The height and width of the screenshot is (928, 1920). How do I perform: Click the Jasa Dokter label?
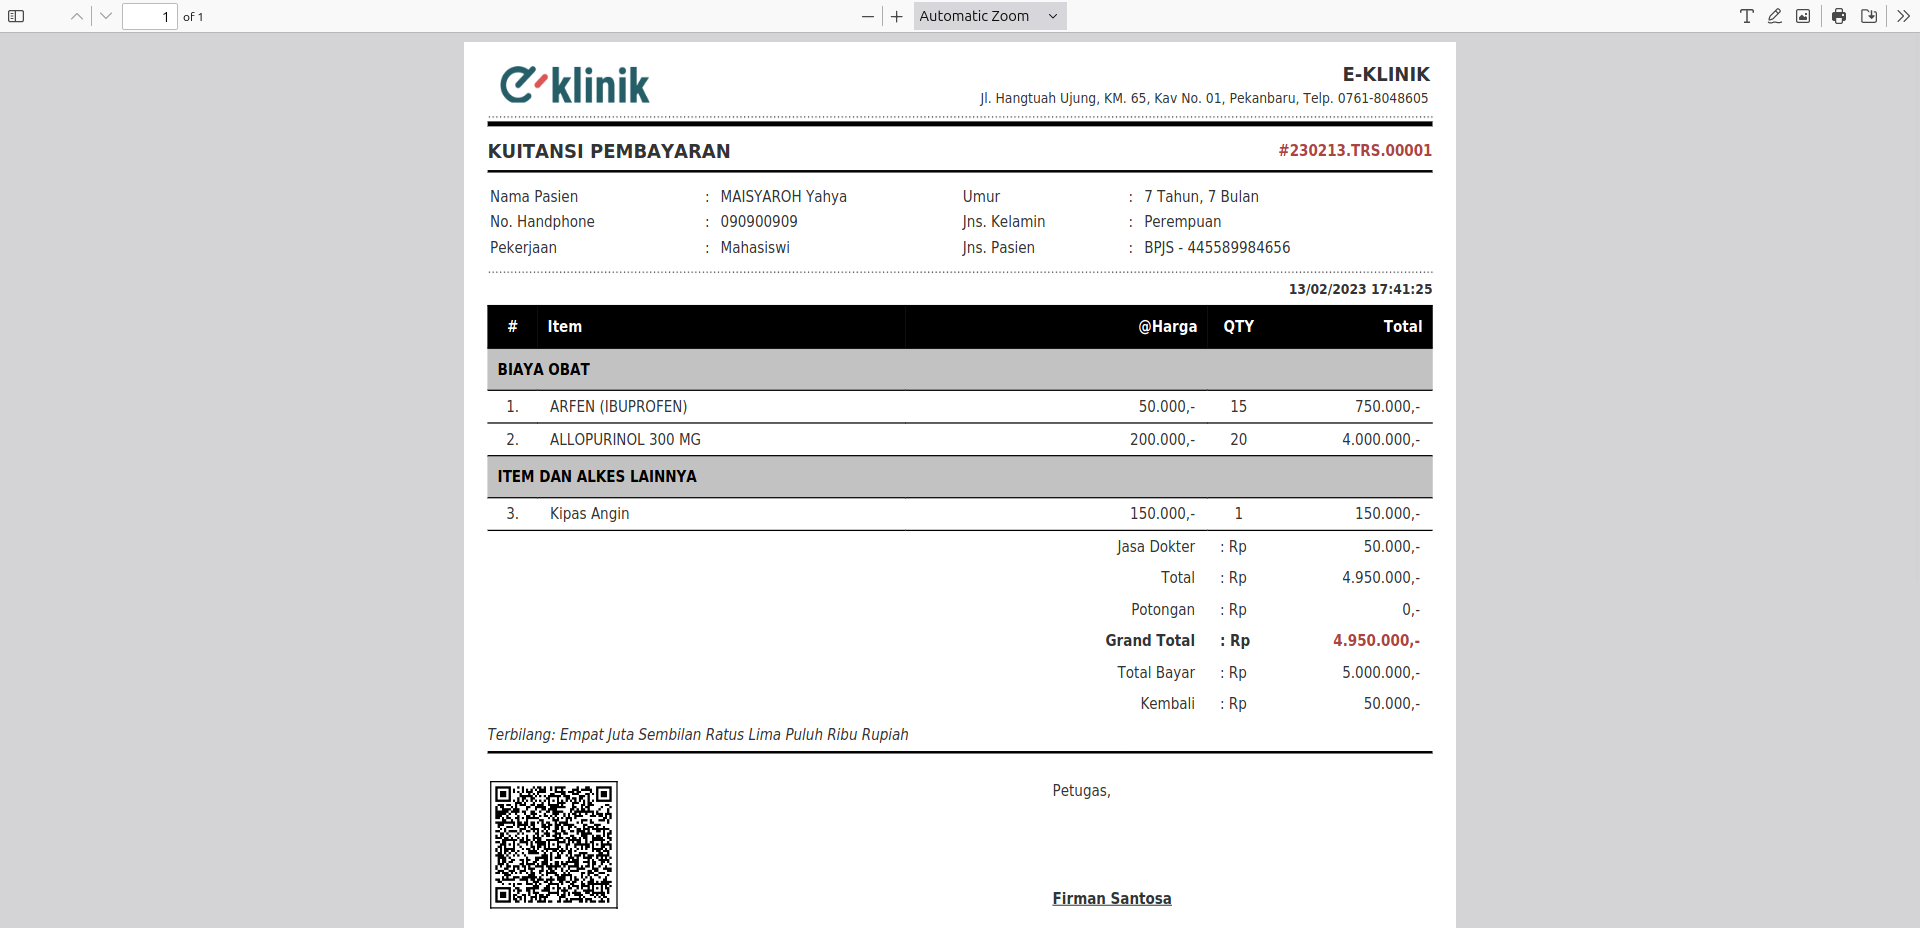(x=1156, y=547)
